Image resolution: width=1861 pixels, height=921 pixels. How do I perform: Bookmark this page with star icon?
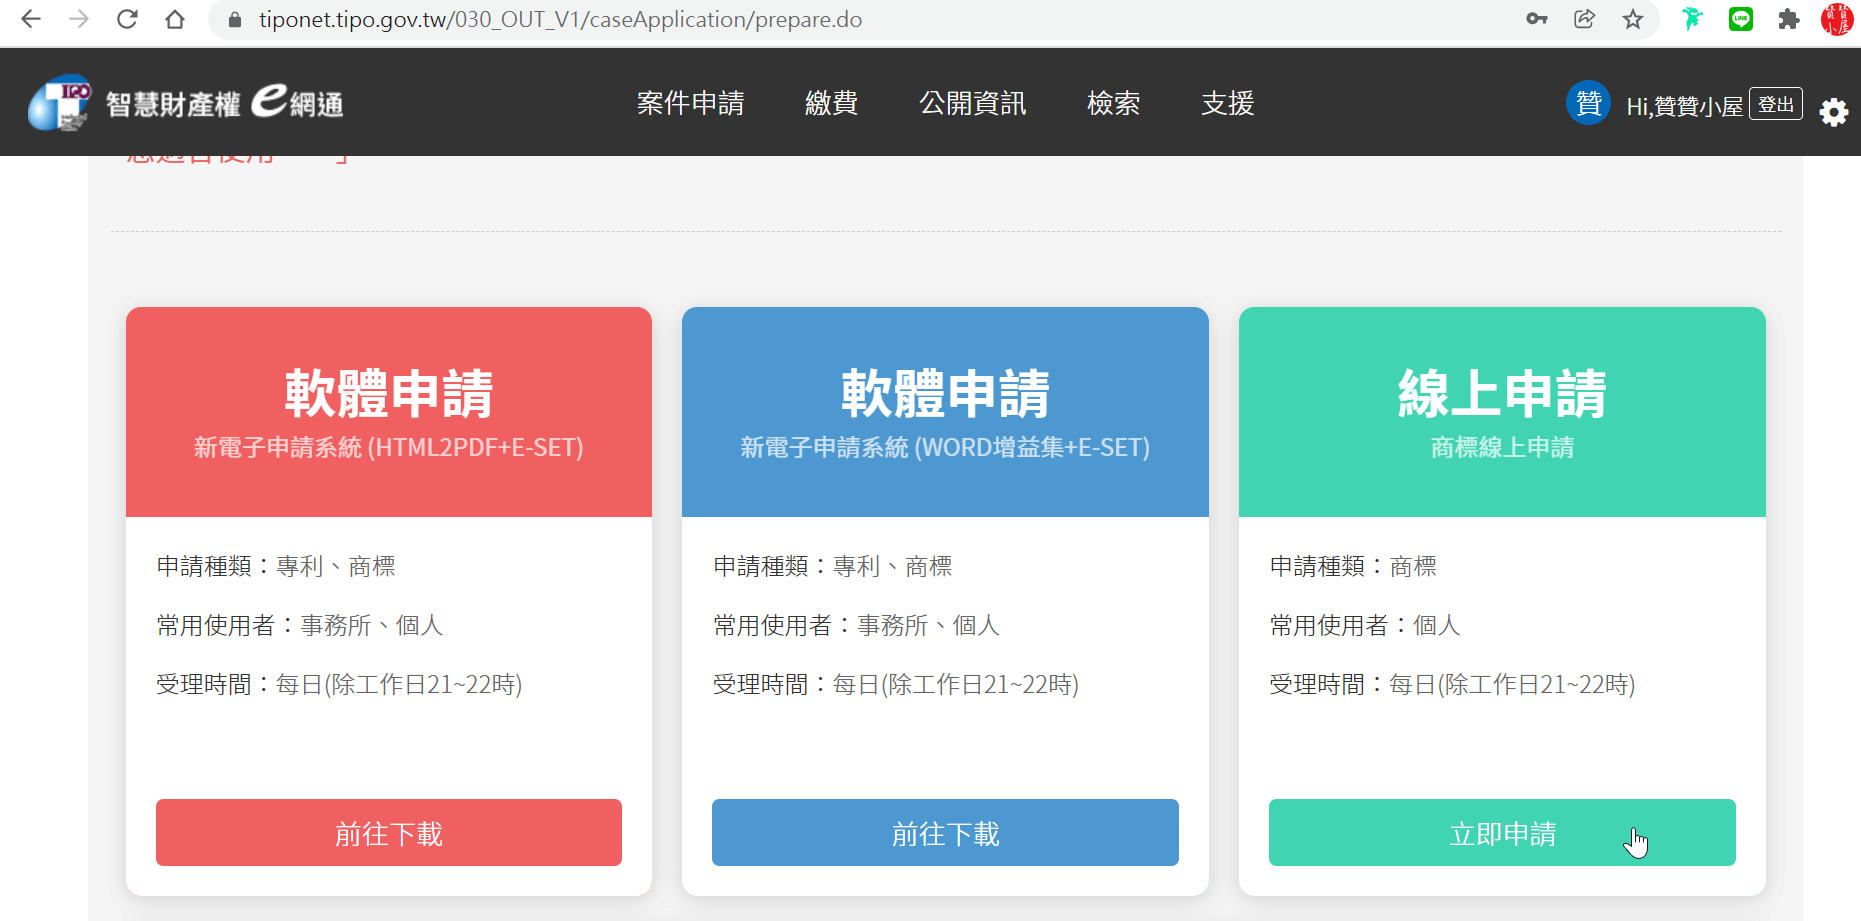1633,19
